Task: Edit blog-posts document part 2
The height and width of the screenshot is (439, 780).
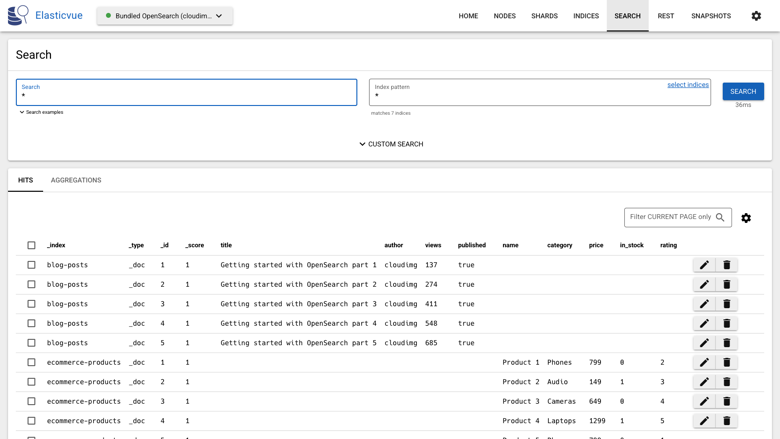Action: (x=704, y=284)
